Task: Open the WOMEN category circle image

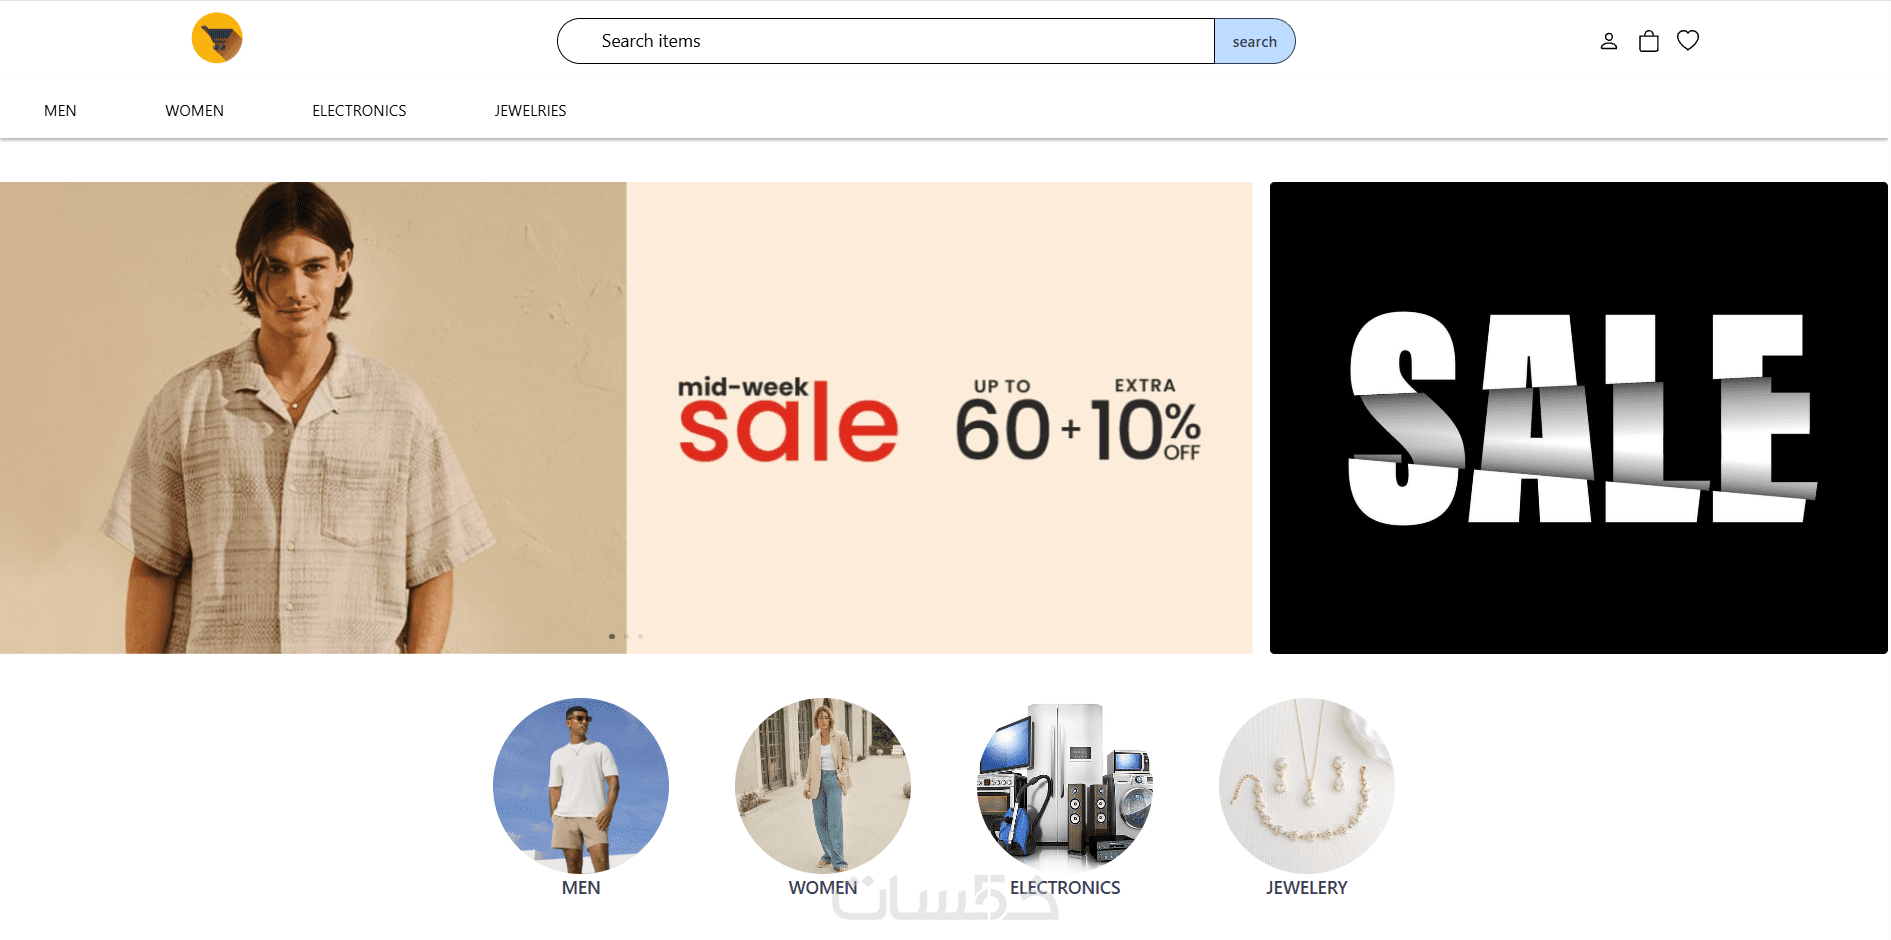Action: tap(823, 785)
